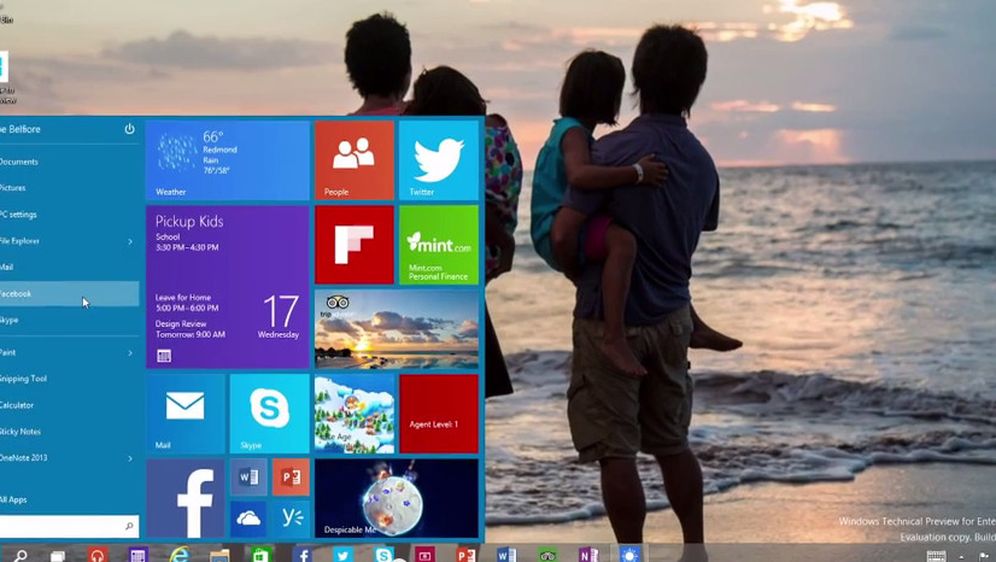This screenshot has width=996, height=562.
Task: Open the Yammer small tile
Action: point(291,519)
